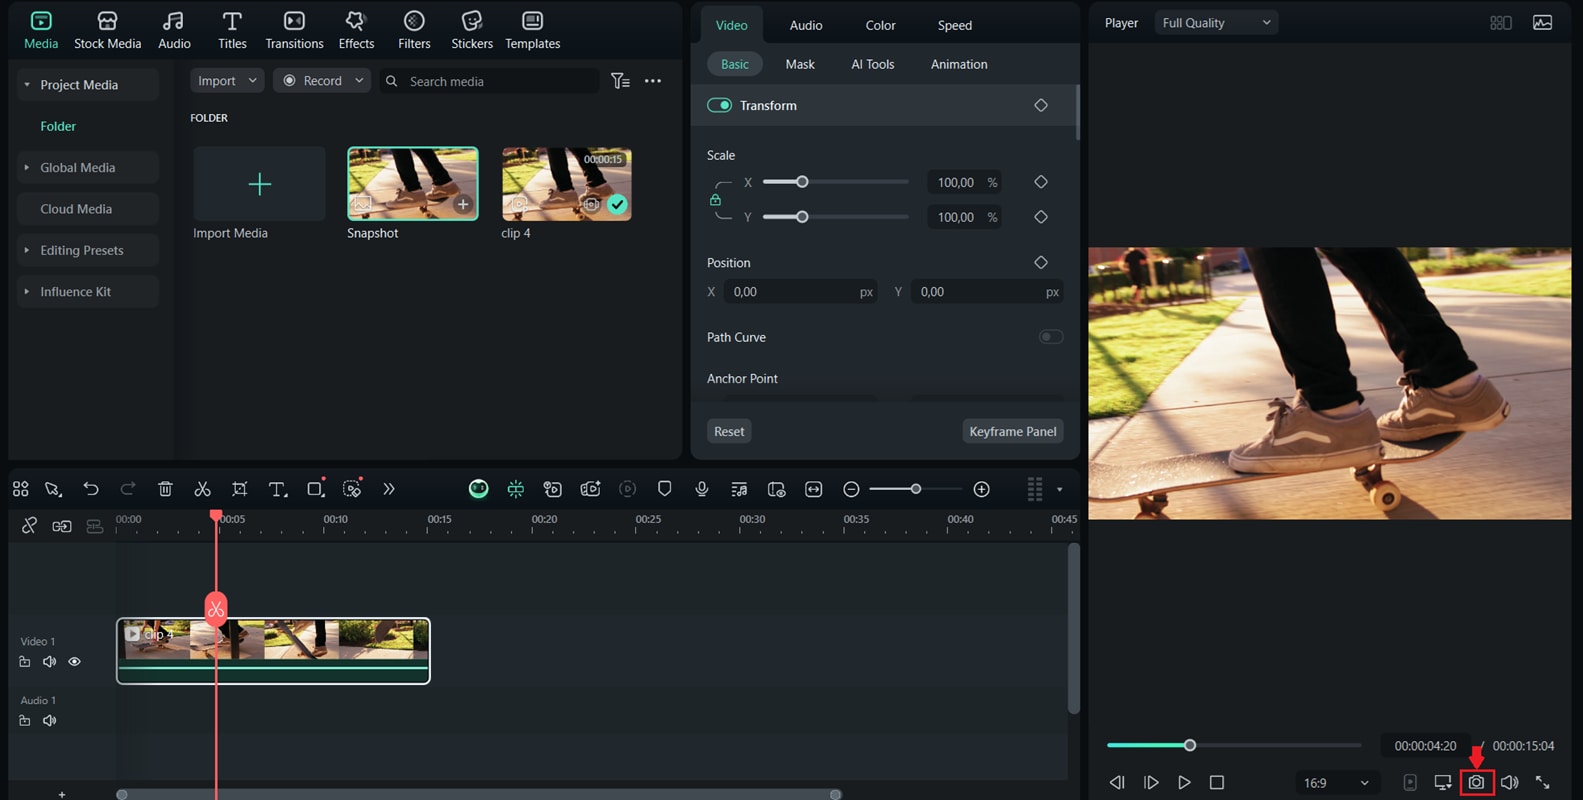Viewport: 1583px width, 800px height.
Task: Lock the Video 1 track
Action: click(x=25, y=662)
